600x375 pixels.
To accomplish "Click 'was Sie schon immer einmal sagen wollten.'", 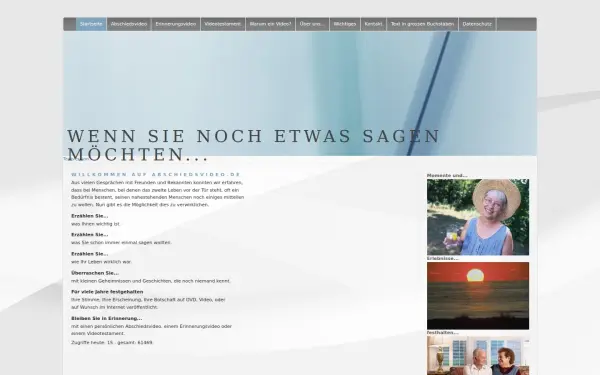I will click(x=121, y=243).
